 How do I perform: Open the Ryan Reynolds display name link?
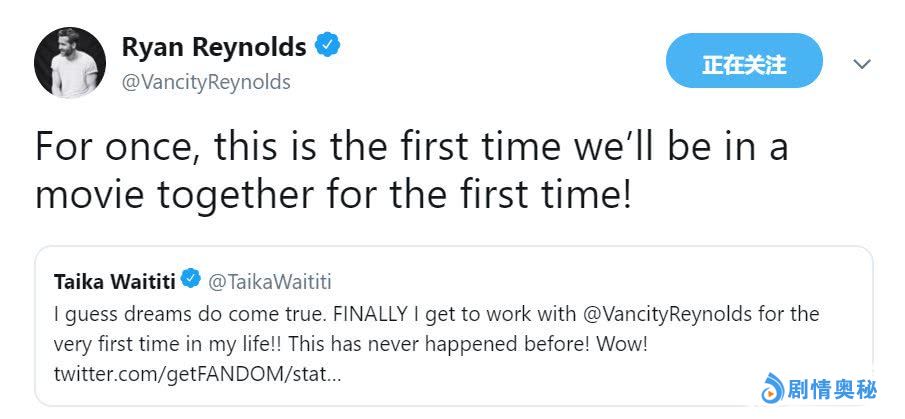pos(213,47)
